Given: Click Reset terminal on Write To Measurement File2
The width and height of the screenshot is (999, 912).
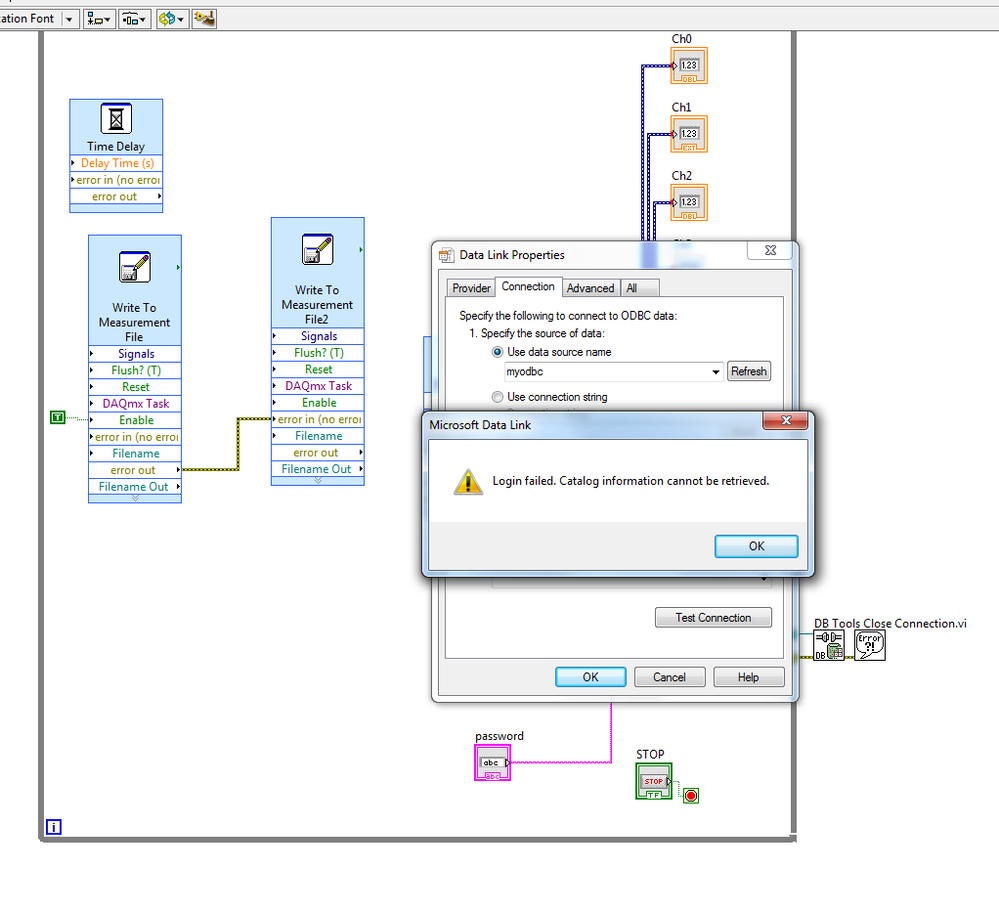Looking at the screenshot, I should [318, 369].
